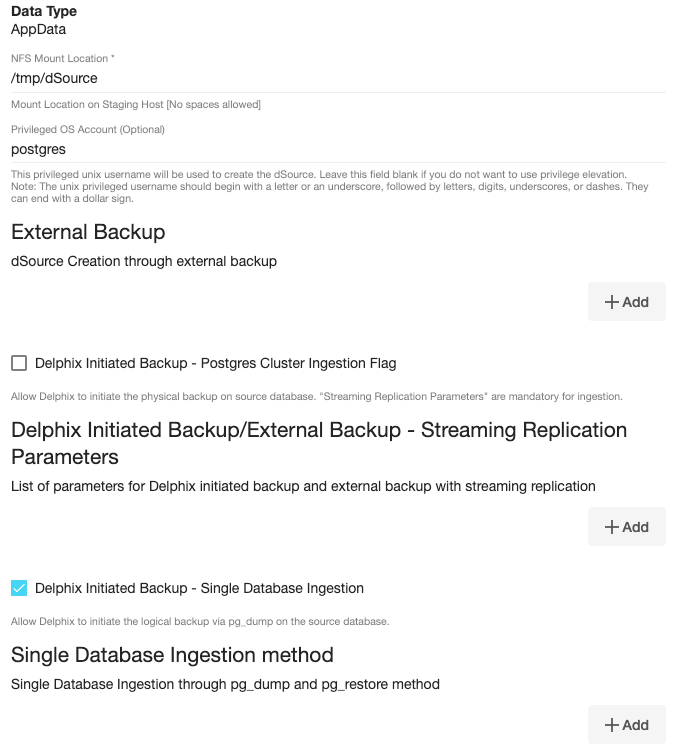Click the Streaming Replication Parameters section heading
The image size is (674, 752).
(x=319, y=443)
